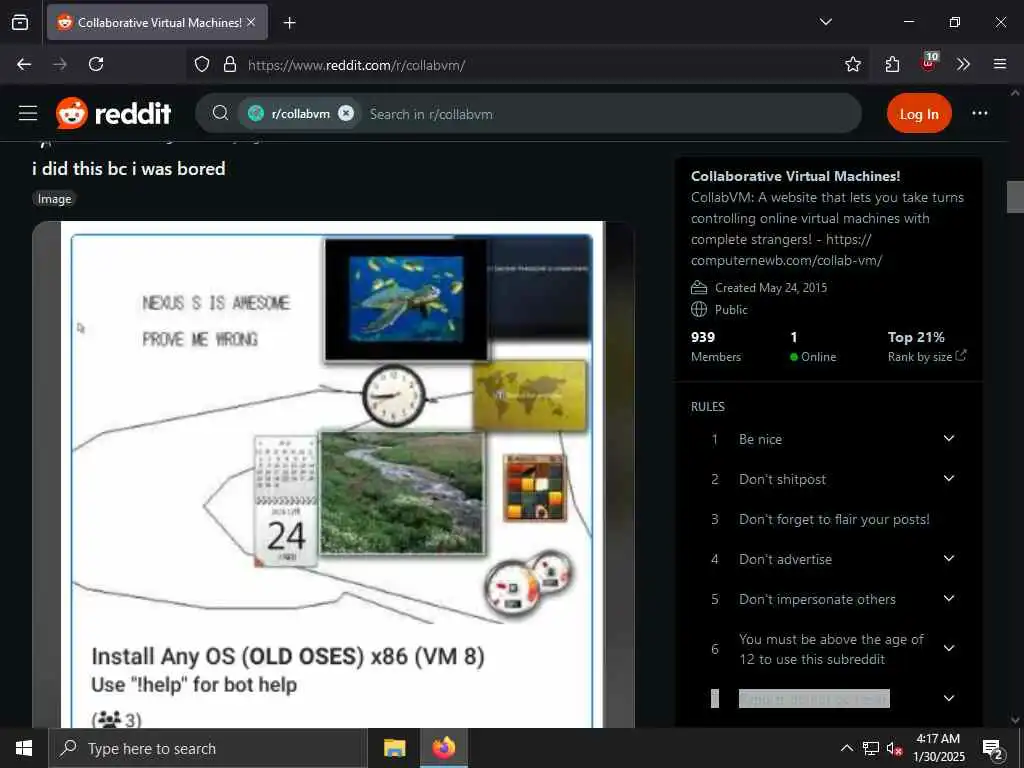
Task: Go back to the previous page
Action: click(24, 64)
